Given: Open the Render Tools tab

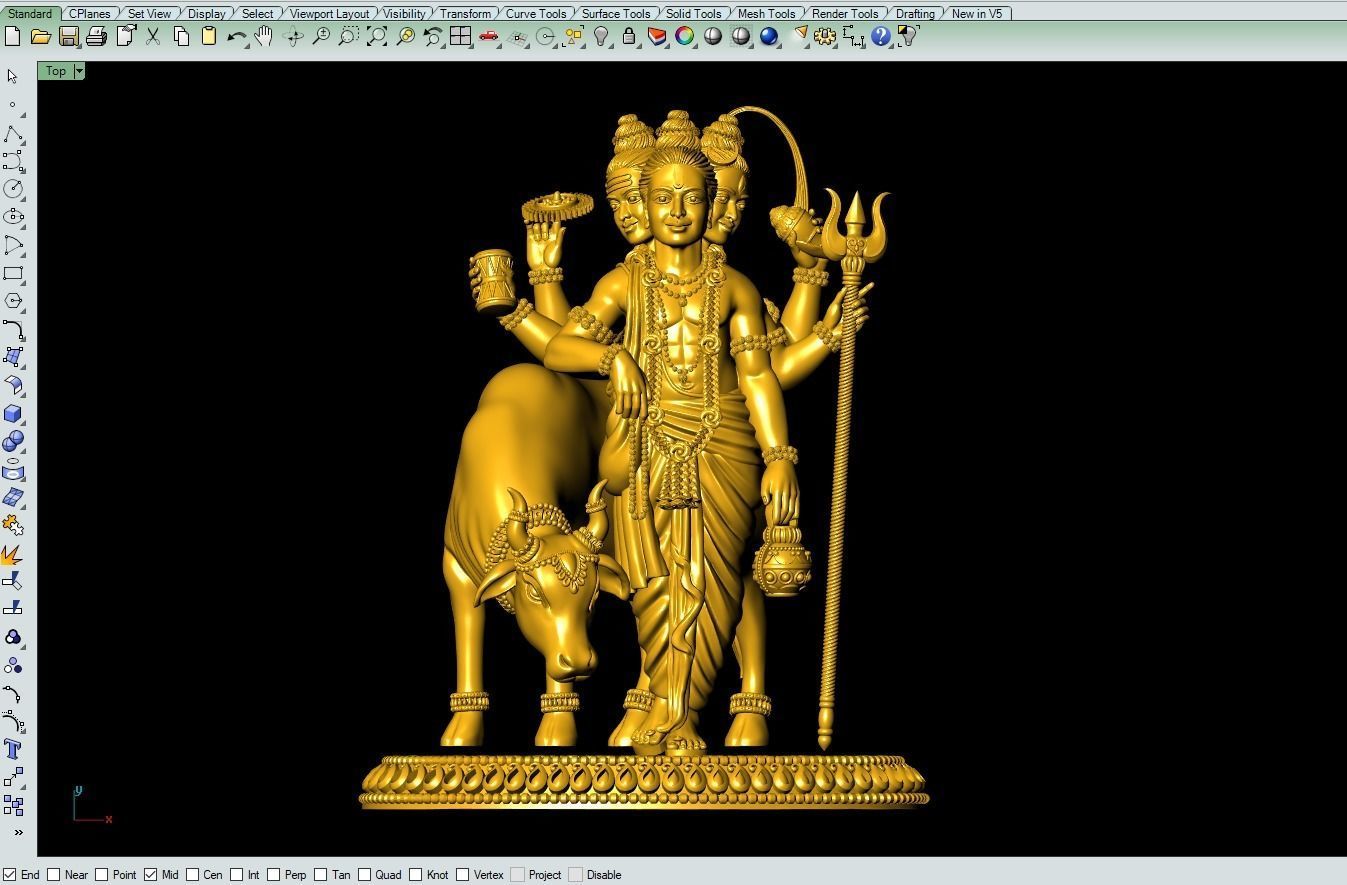Looking at the screenshot, I should (x=845, y=14).
